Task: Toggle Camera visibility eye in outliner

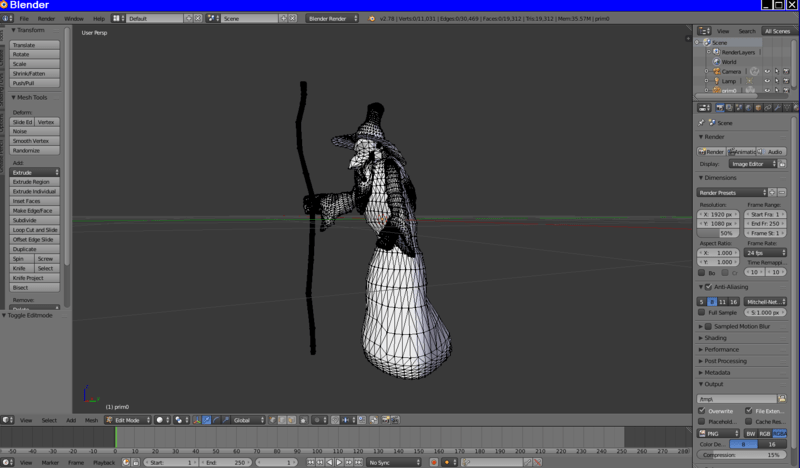Action: point(767,71)
